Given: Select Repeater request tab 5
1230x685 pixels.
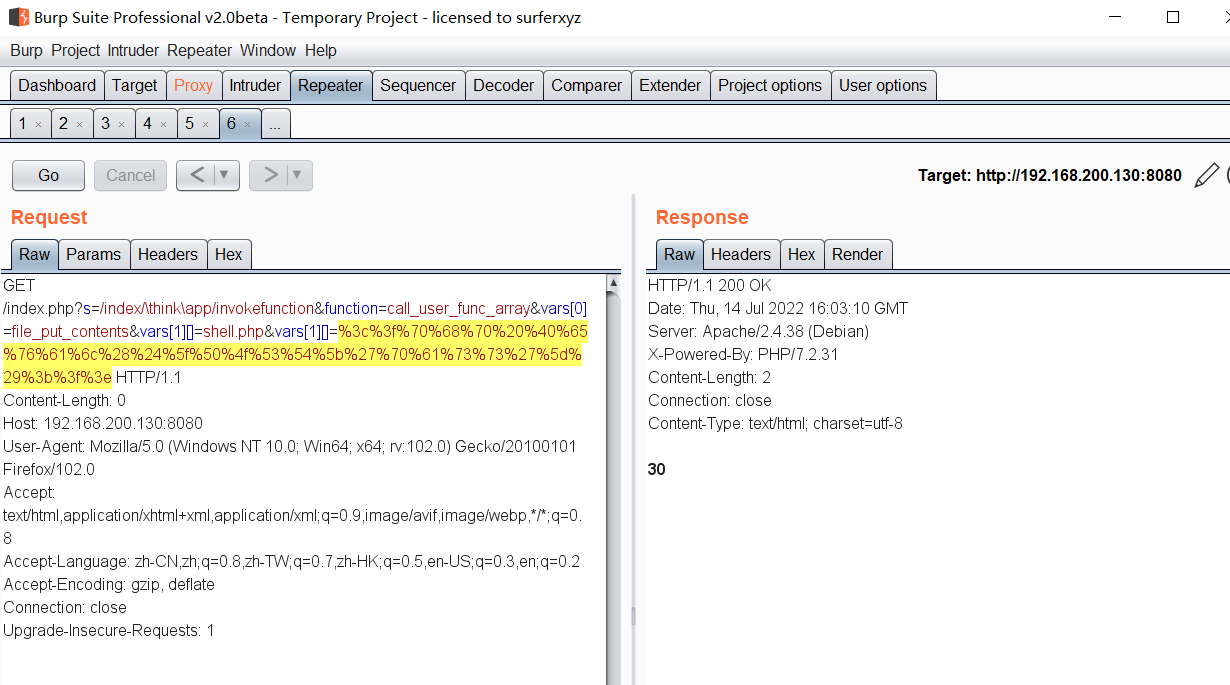Looking at the screenshot, I should pyautogui.click(x=190, y=124).
